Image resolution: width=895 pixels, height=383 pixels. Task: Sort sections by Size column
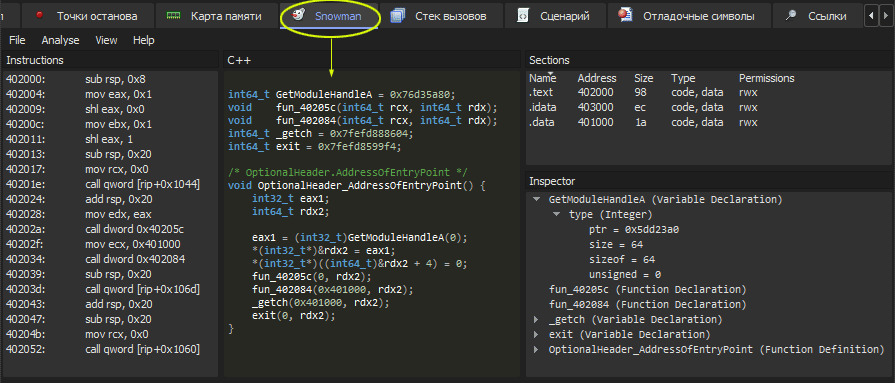coord(643,78)
